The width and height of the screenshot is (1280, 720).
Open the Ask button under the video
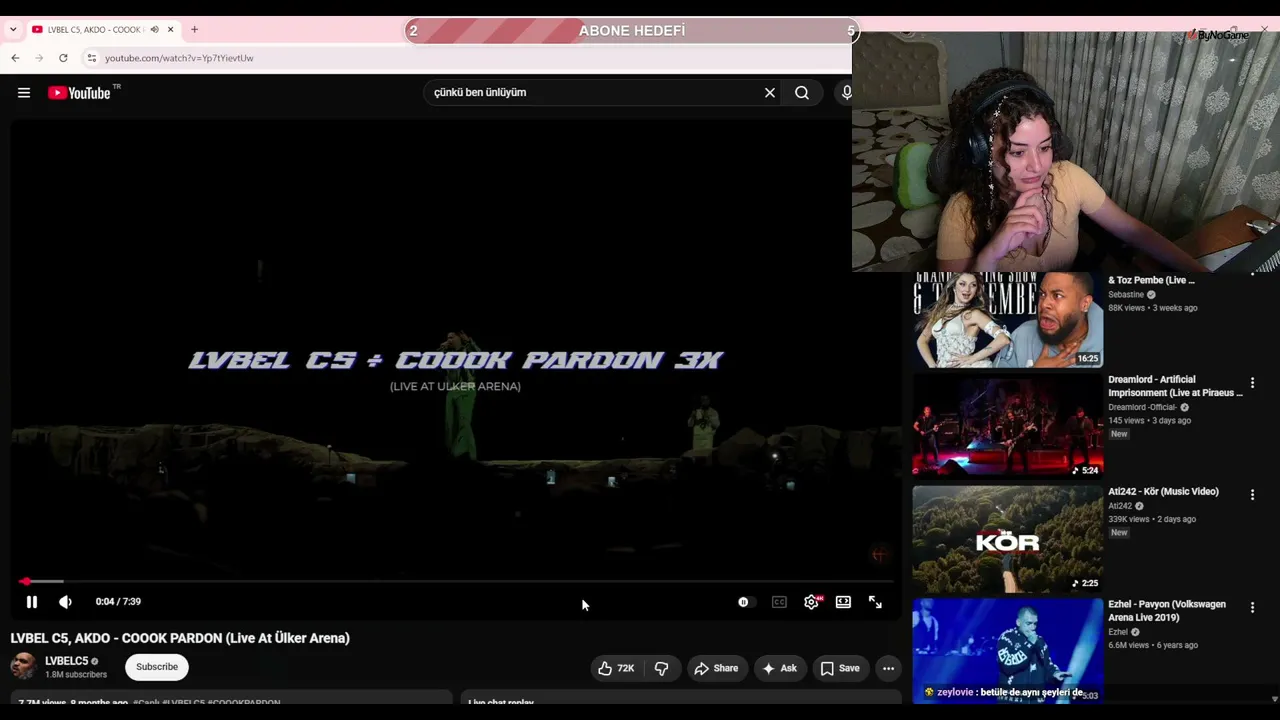pos(779,668)
